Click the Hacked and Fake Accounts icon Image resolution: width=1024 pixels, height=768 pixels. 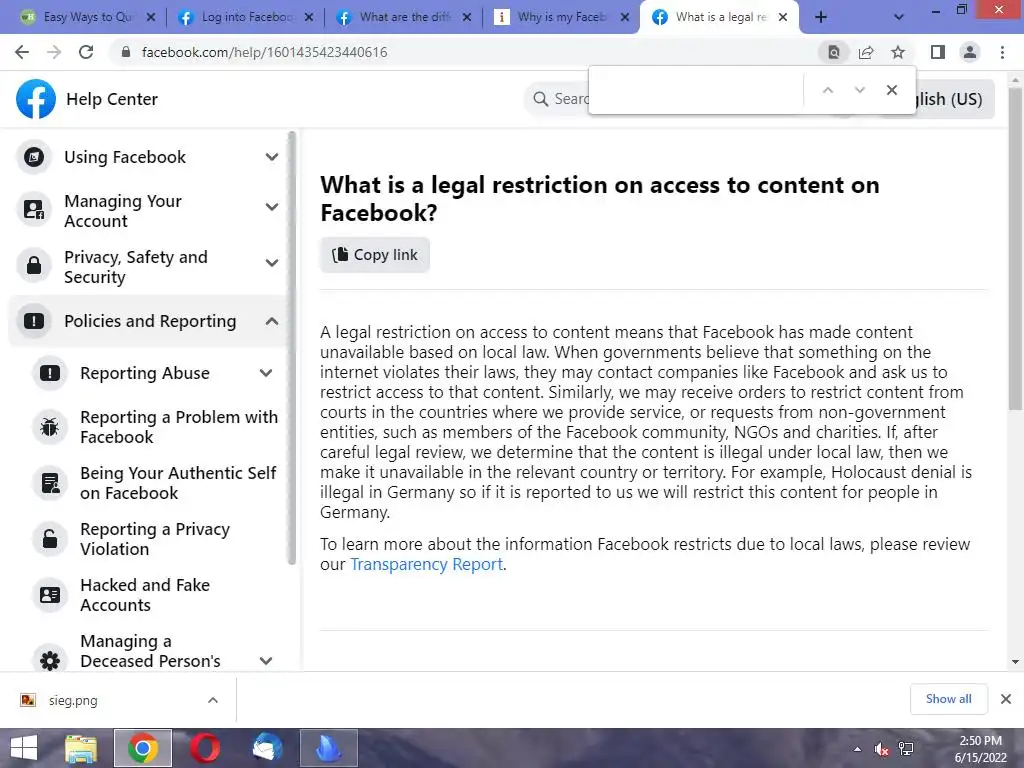pyautogui.click(x=50, y=595)
